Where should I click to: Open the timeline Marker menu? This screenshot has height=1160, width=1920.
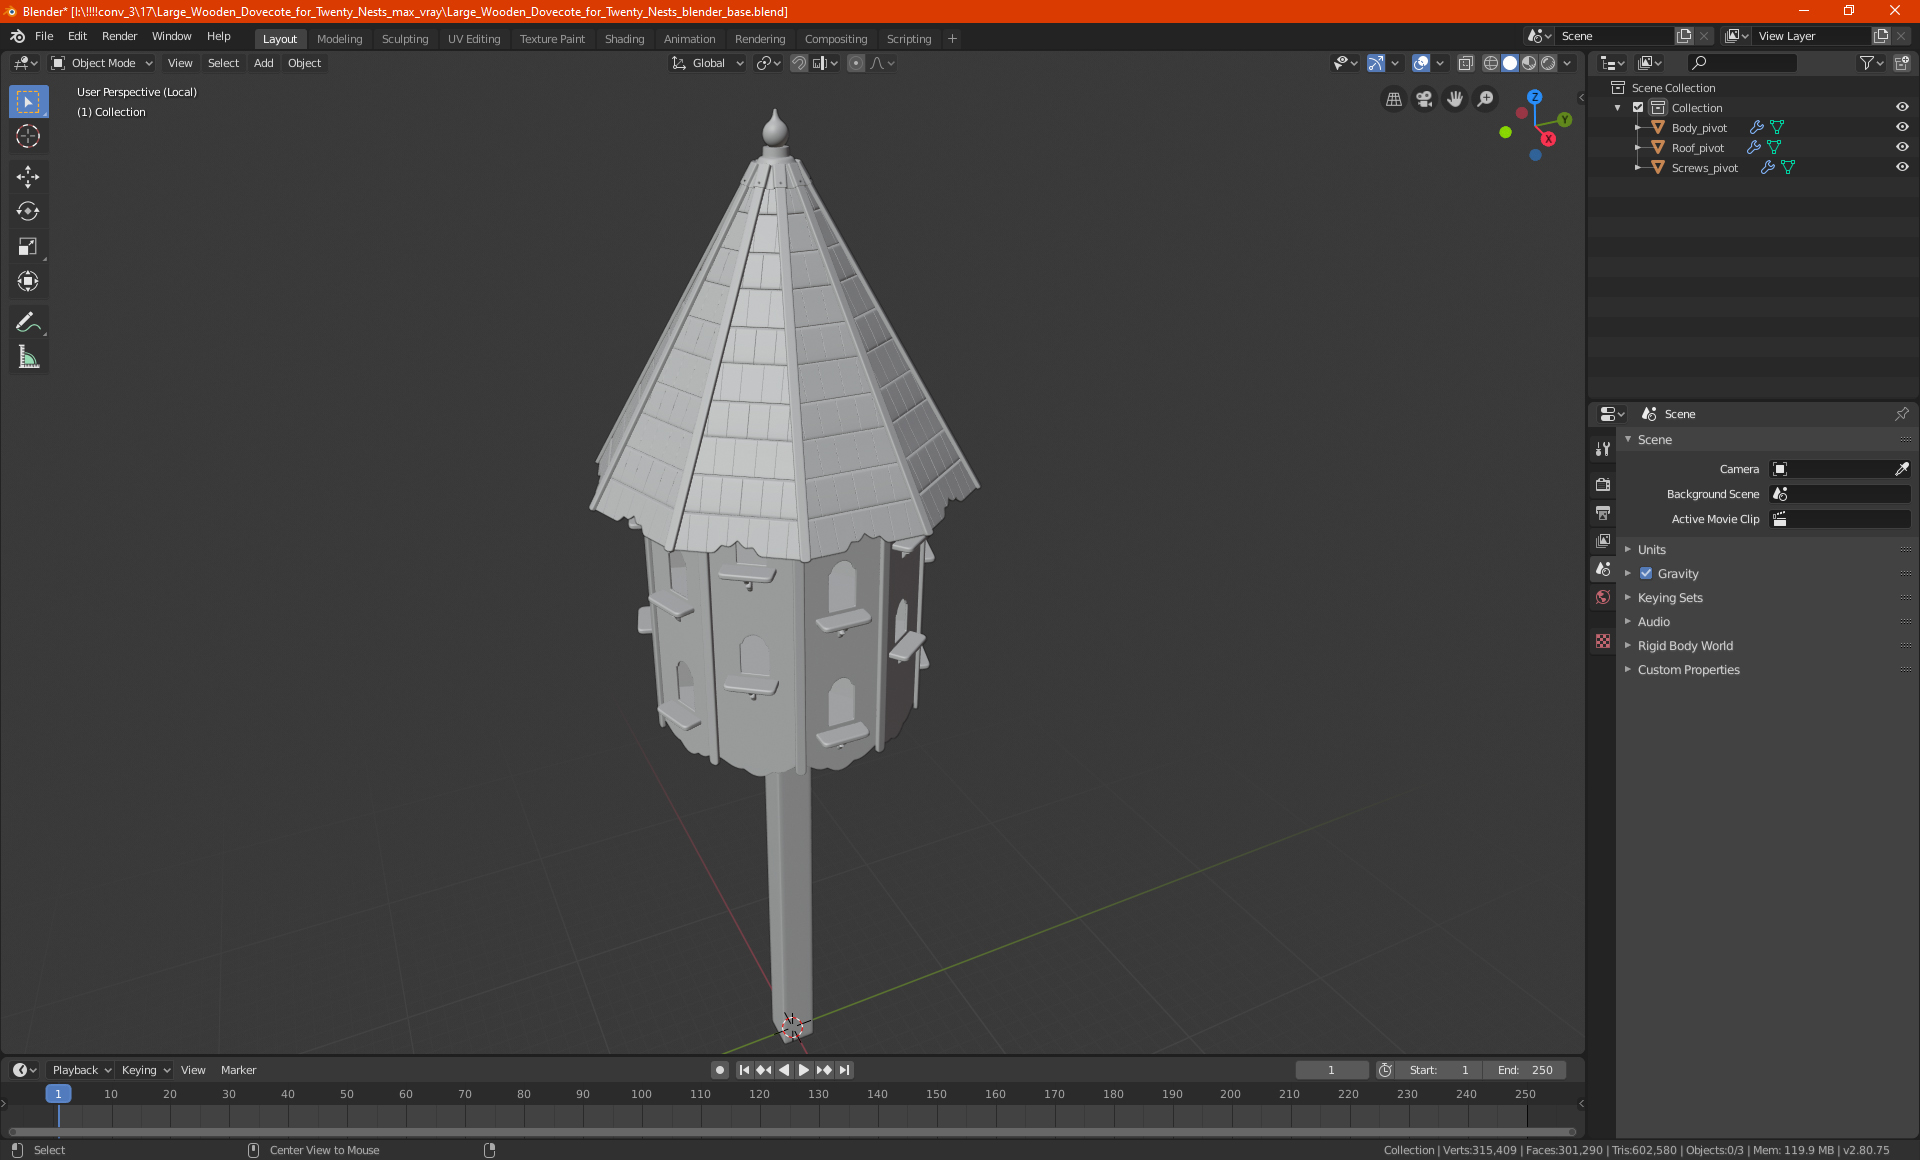[238, 1070]
